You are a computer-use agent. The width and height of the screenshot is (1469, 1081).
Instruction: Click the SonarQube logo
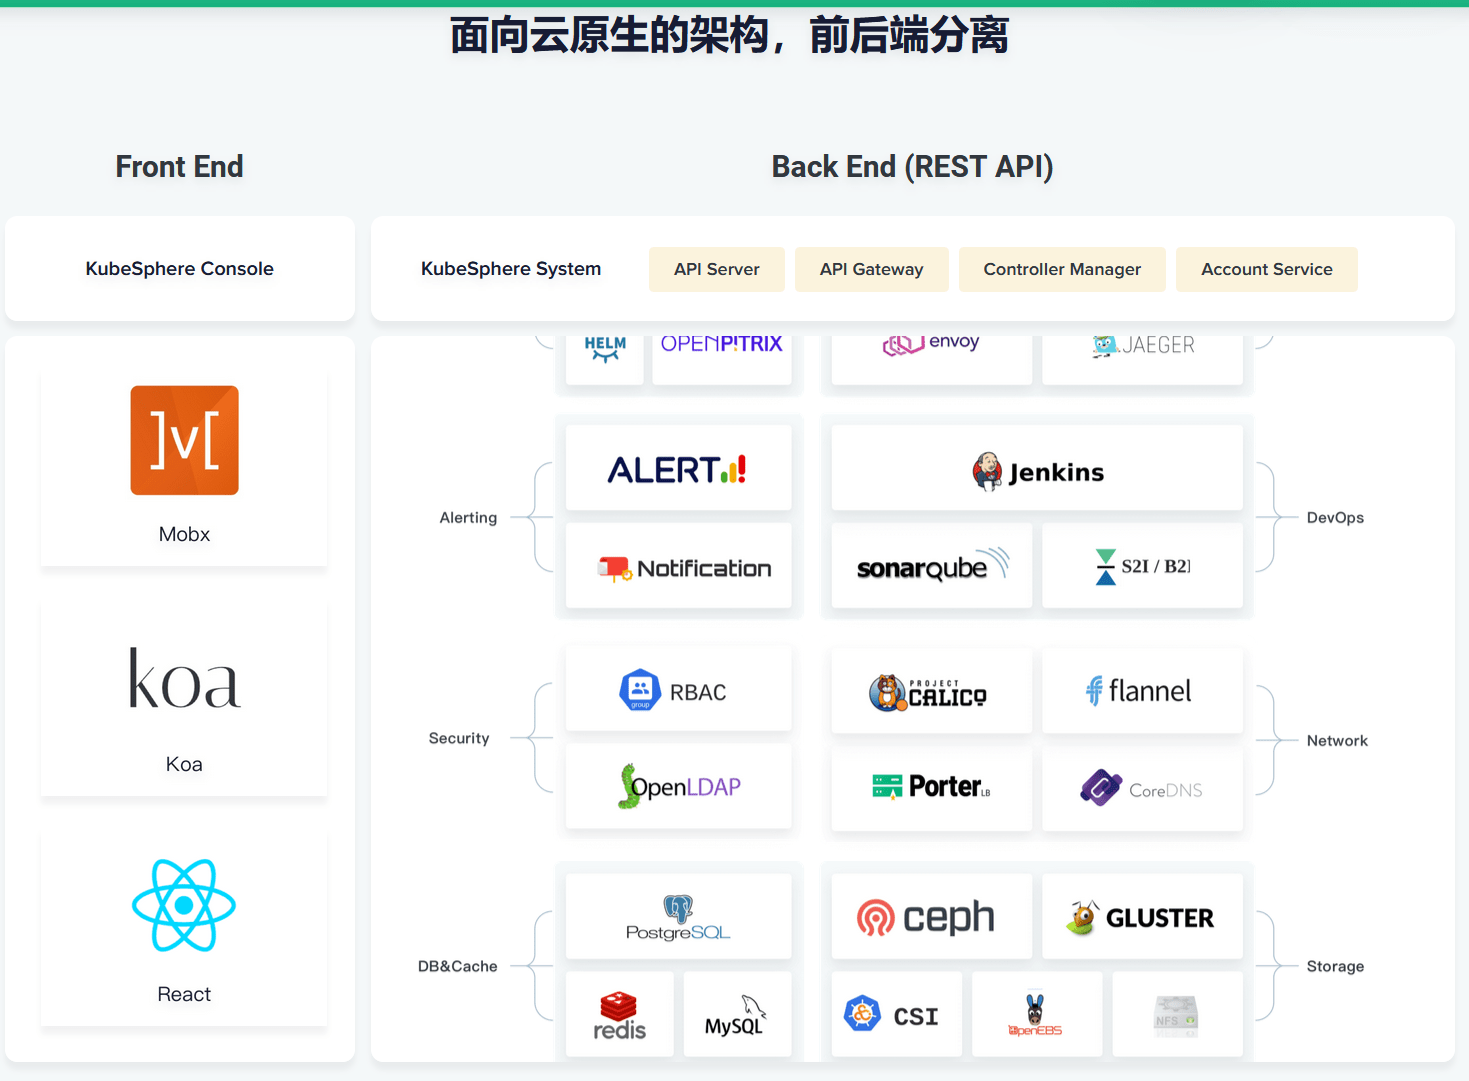pyautogui.click(x=932, y=566)
